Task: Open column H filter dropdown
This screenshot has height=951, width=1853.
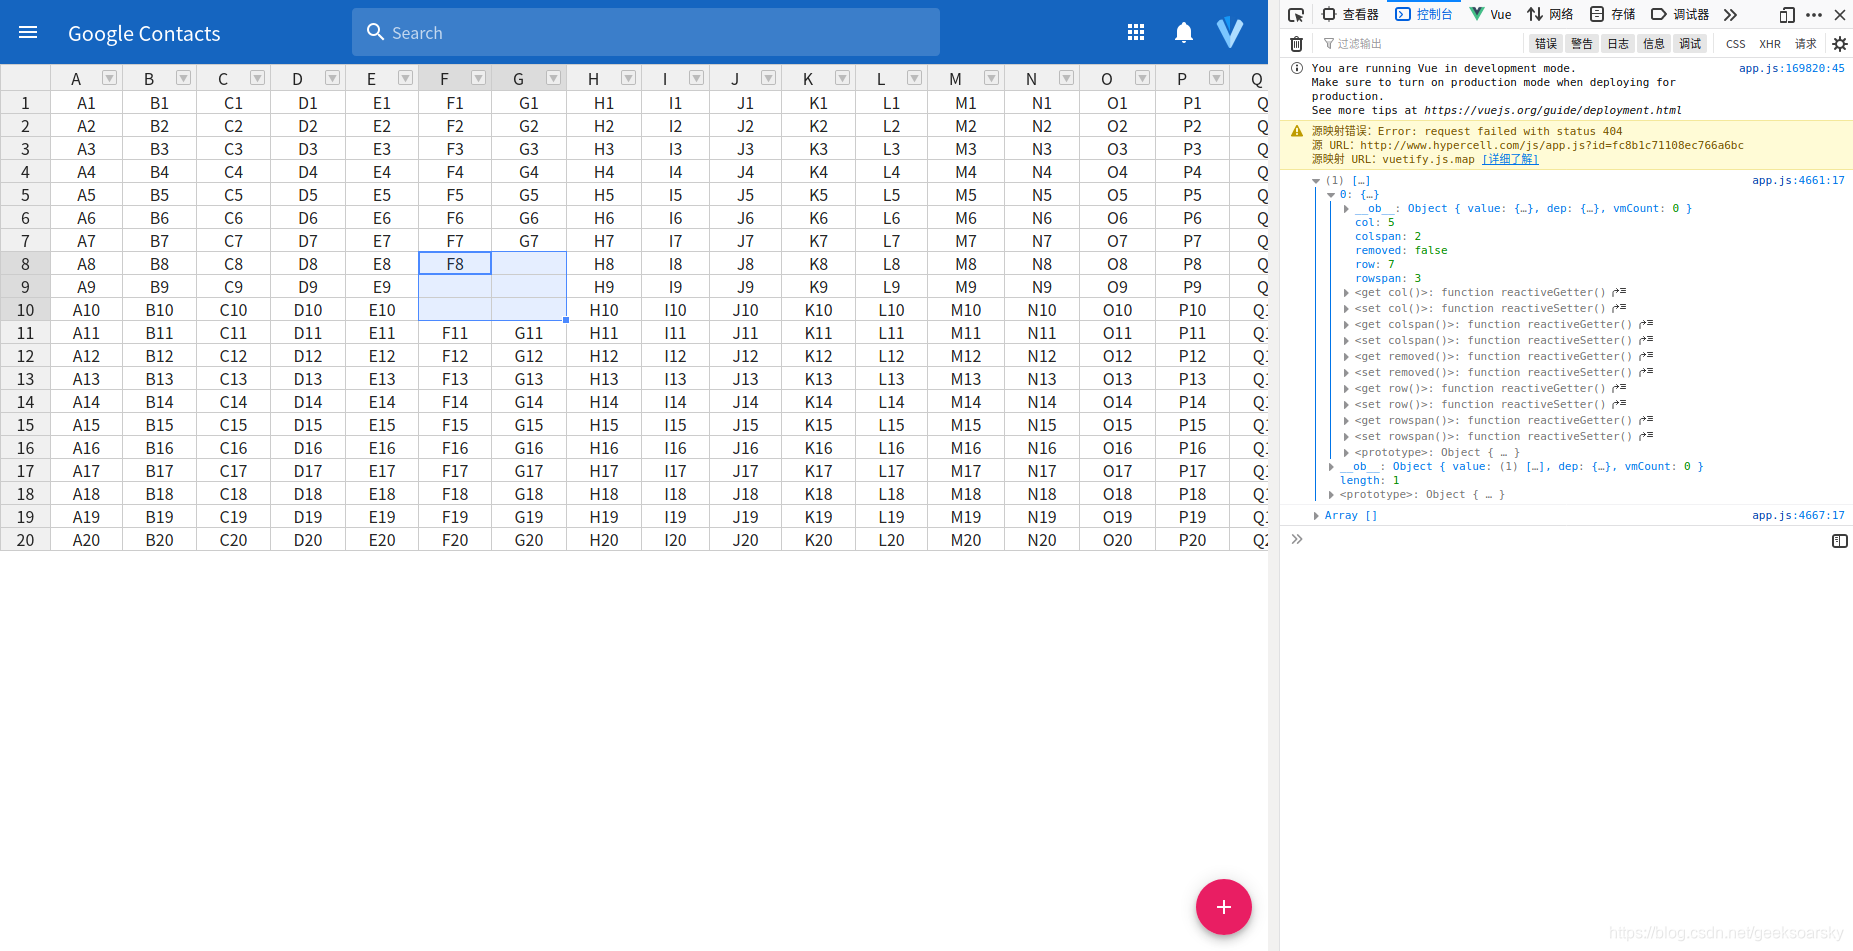Action: click(x=628, y=78)
